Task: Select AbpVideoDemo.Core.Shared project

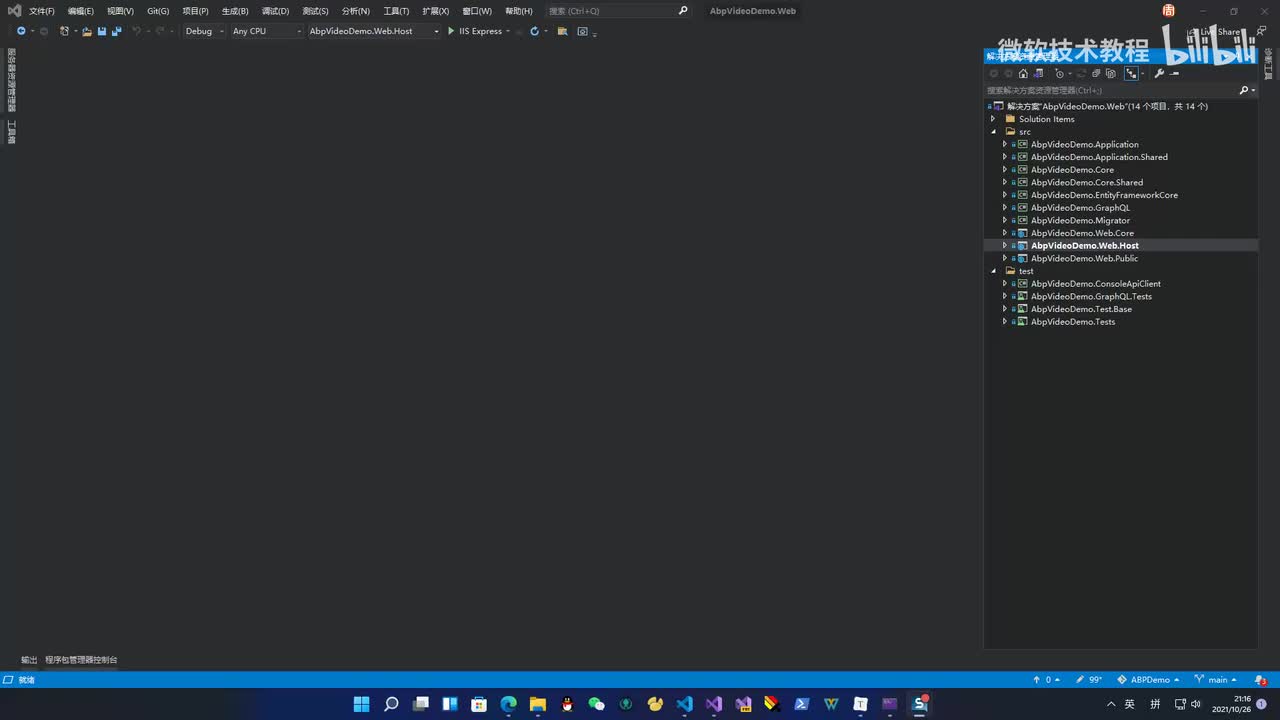Action: [1087, 182]
